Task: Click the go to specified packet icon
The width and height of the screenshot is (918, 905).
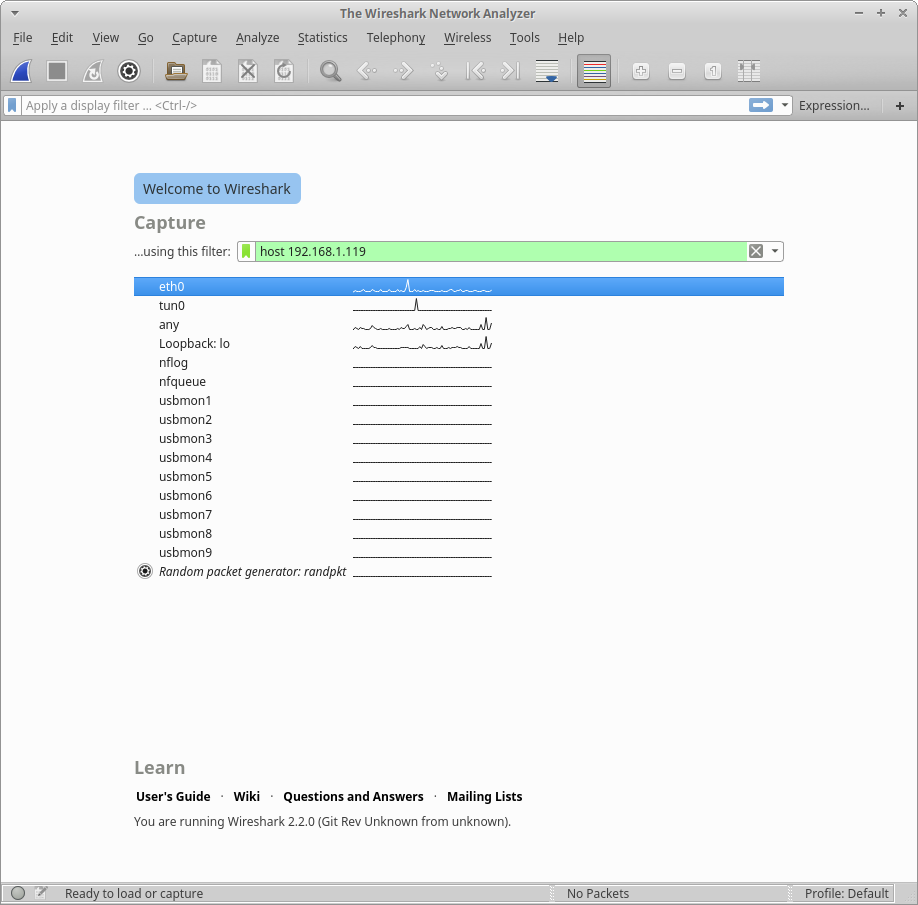Action: tap(439, 71)
